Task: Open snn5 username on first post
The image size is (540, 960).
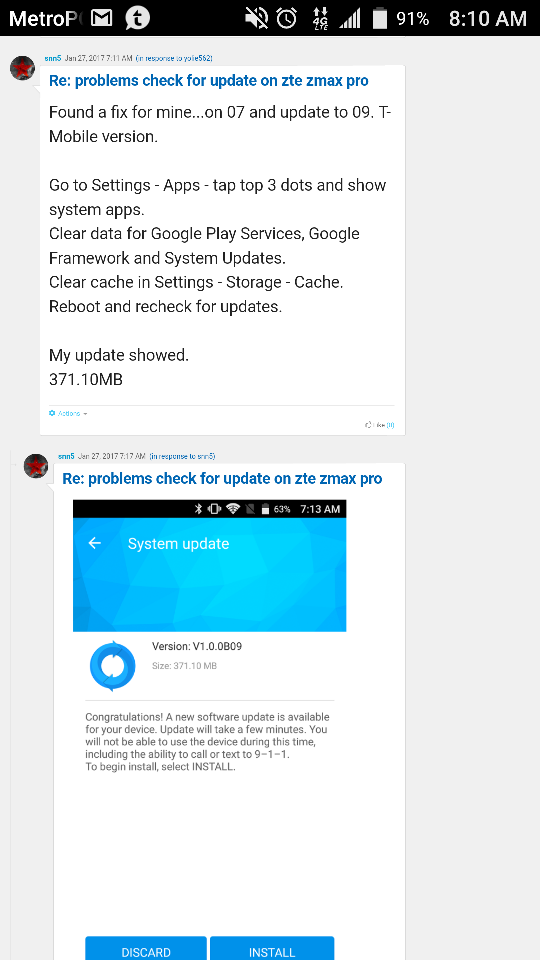Action: pyautogui.click(x=53, y=58)
